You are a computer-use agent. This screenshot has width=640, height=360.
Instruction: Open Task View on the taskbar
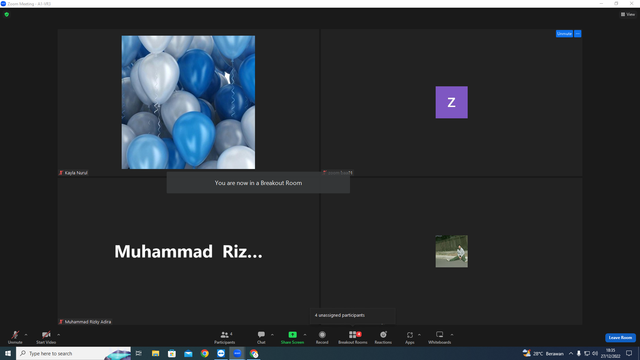point(139,353)
